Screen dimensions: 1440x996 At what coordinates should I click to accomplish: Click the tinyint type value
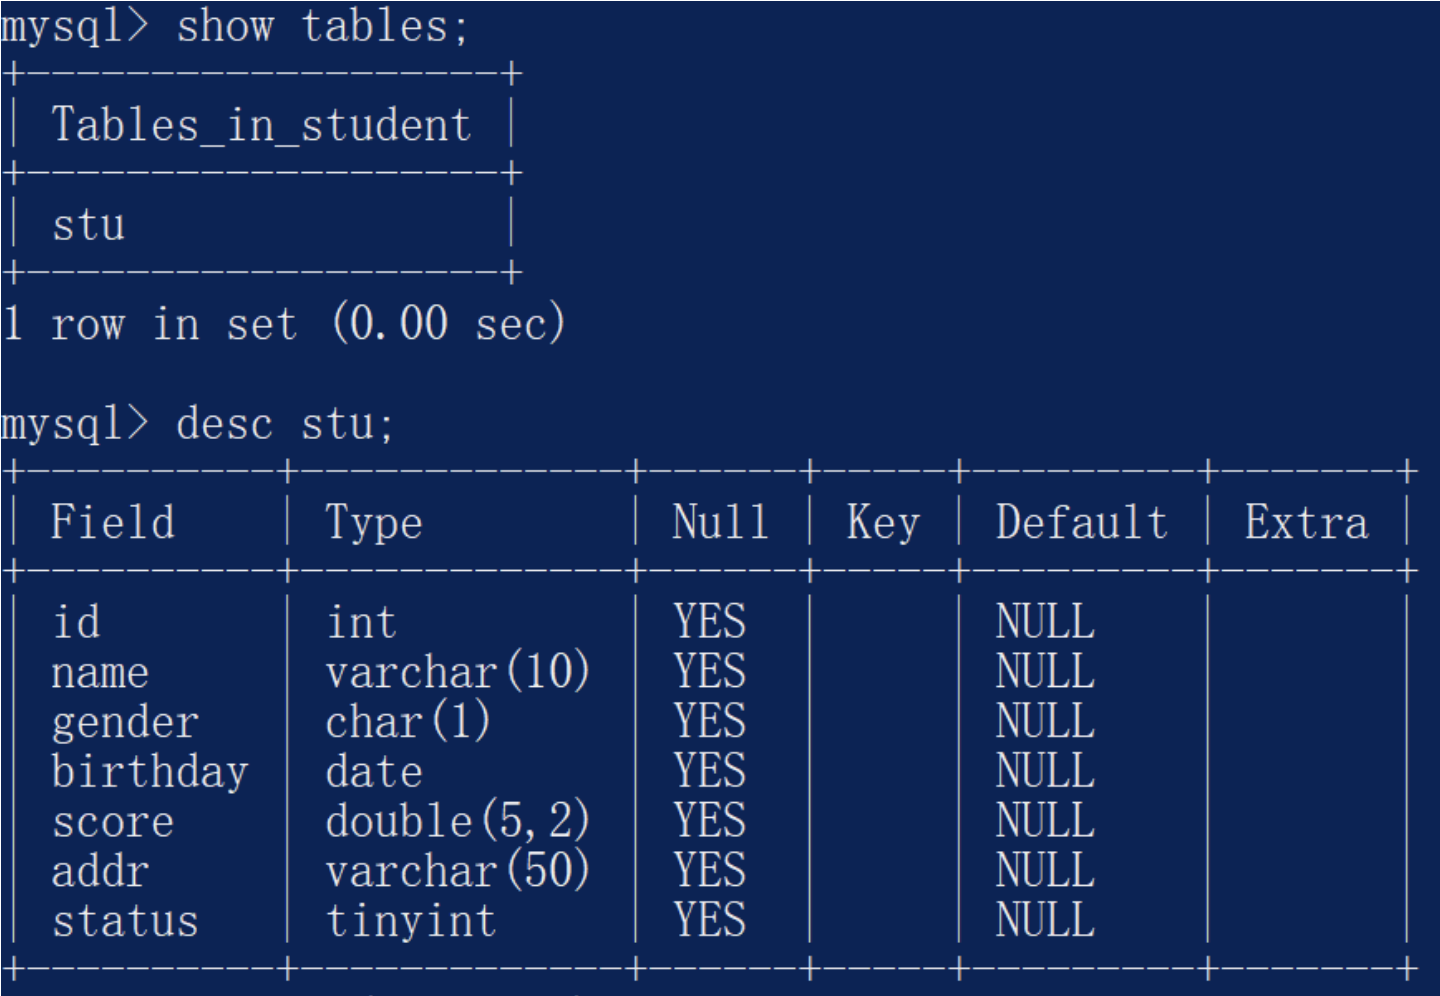[411, 921]
